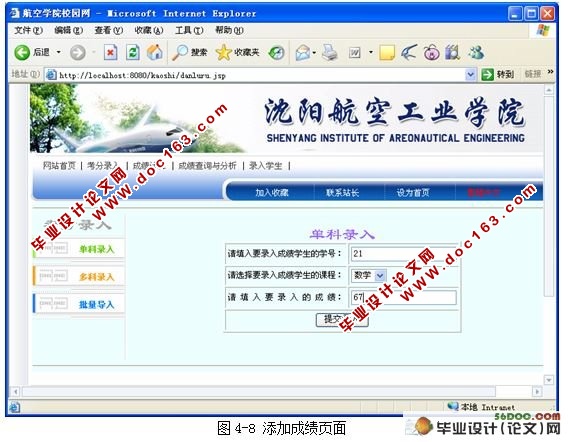Click the 联系站长 banner link
The height and width of the screenshot is (442, 569).
[x=342, y=192]
